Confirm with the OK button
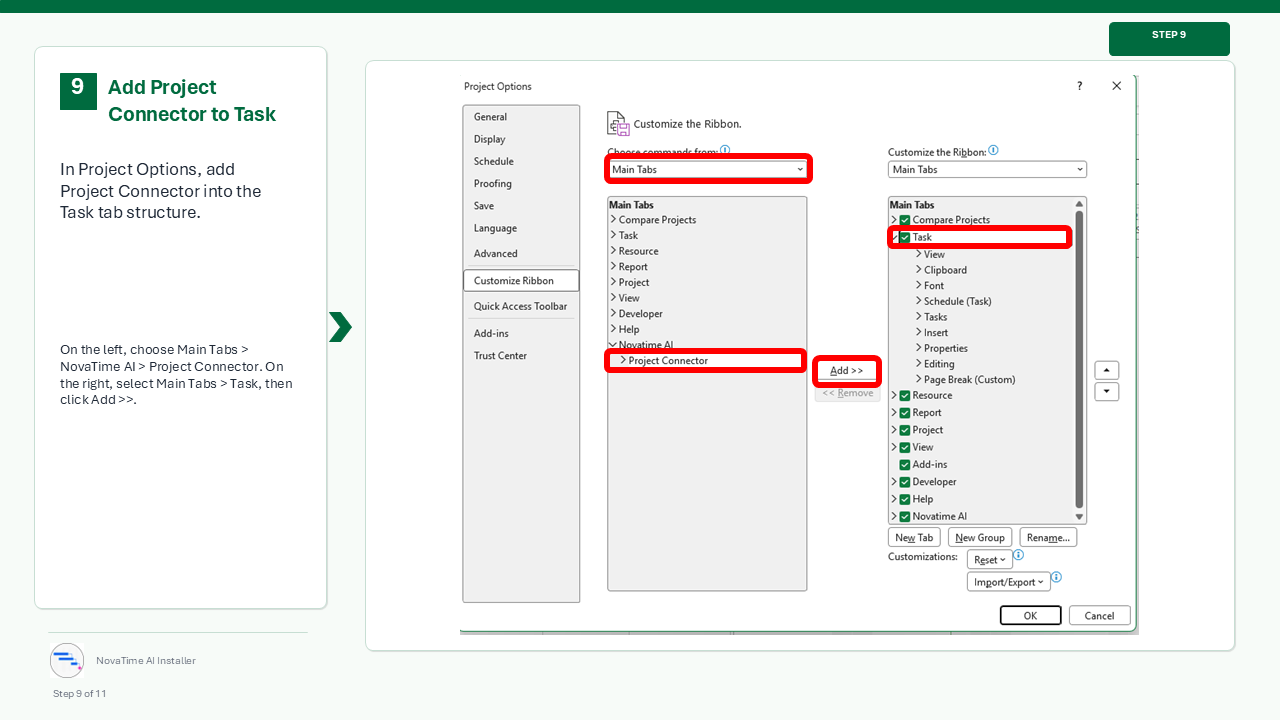Image resolution: width=1280 pixels, height=720 pixels. [1030, 615]
